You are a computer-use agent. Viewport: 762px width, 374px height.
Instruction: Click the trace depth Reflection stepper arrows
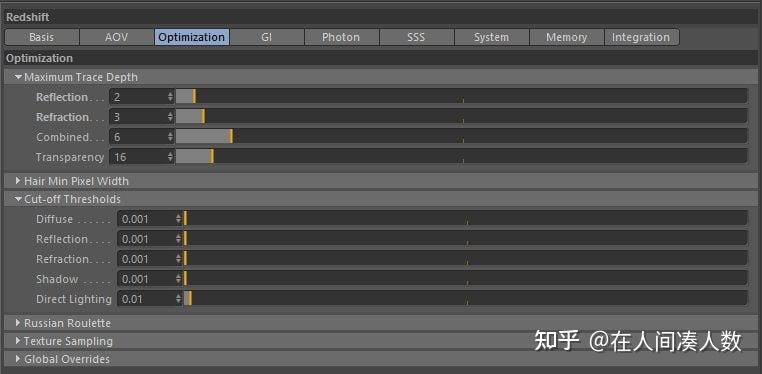click(x=171, y=97)
